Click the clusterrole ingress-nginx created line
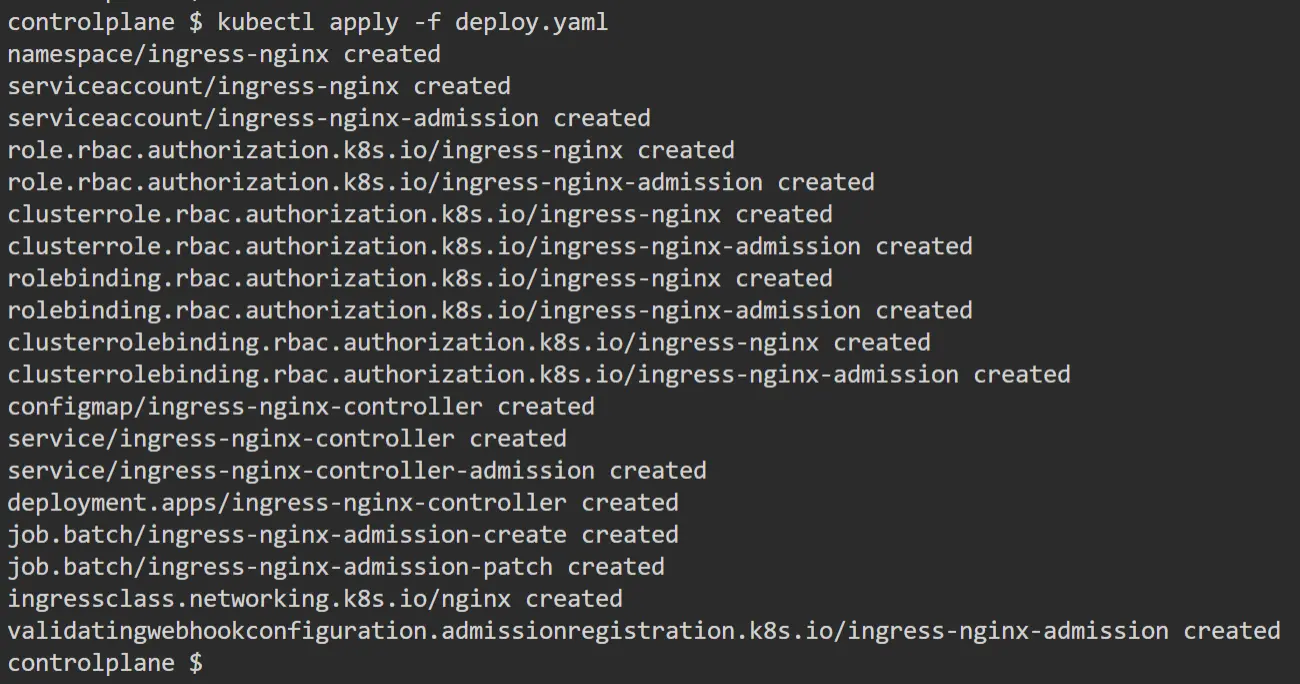Image resolution: width=1300 pixels, height=684 pixels. pyautogui.click(x=419, y=214)
